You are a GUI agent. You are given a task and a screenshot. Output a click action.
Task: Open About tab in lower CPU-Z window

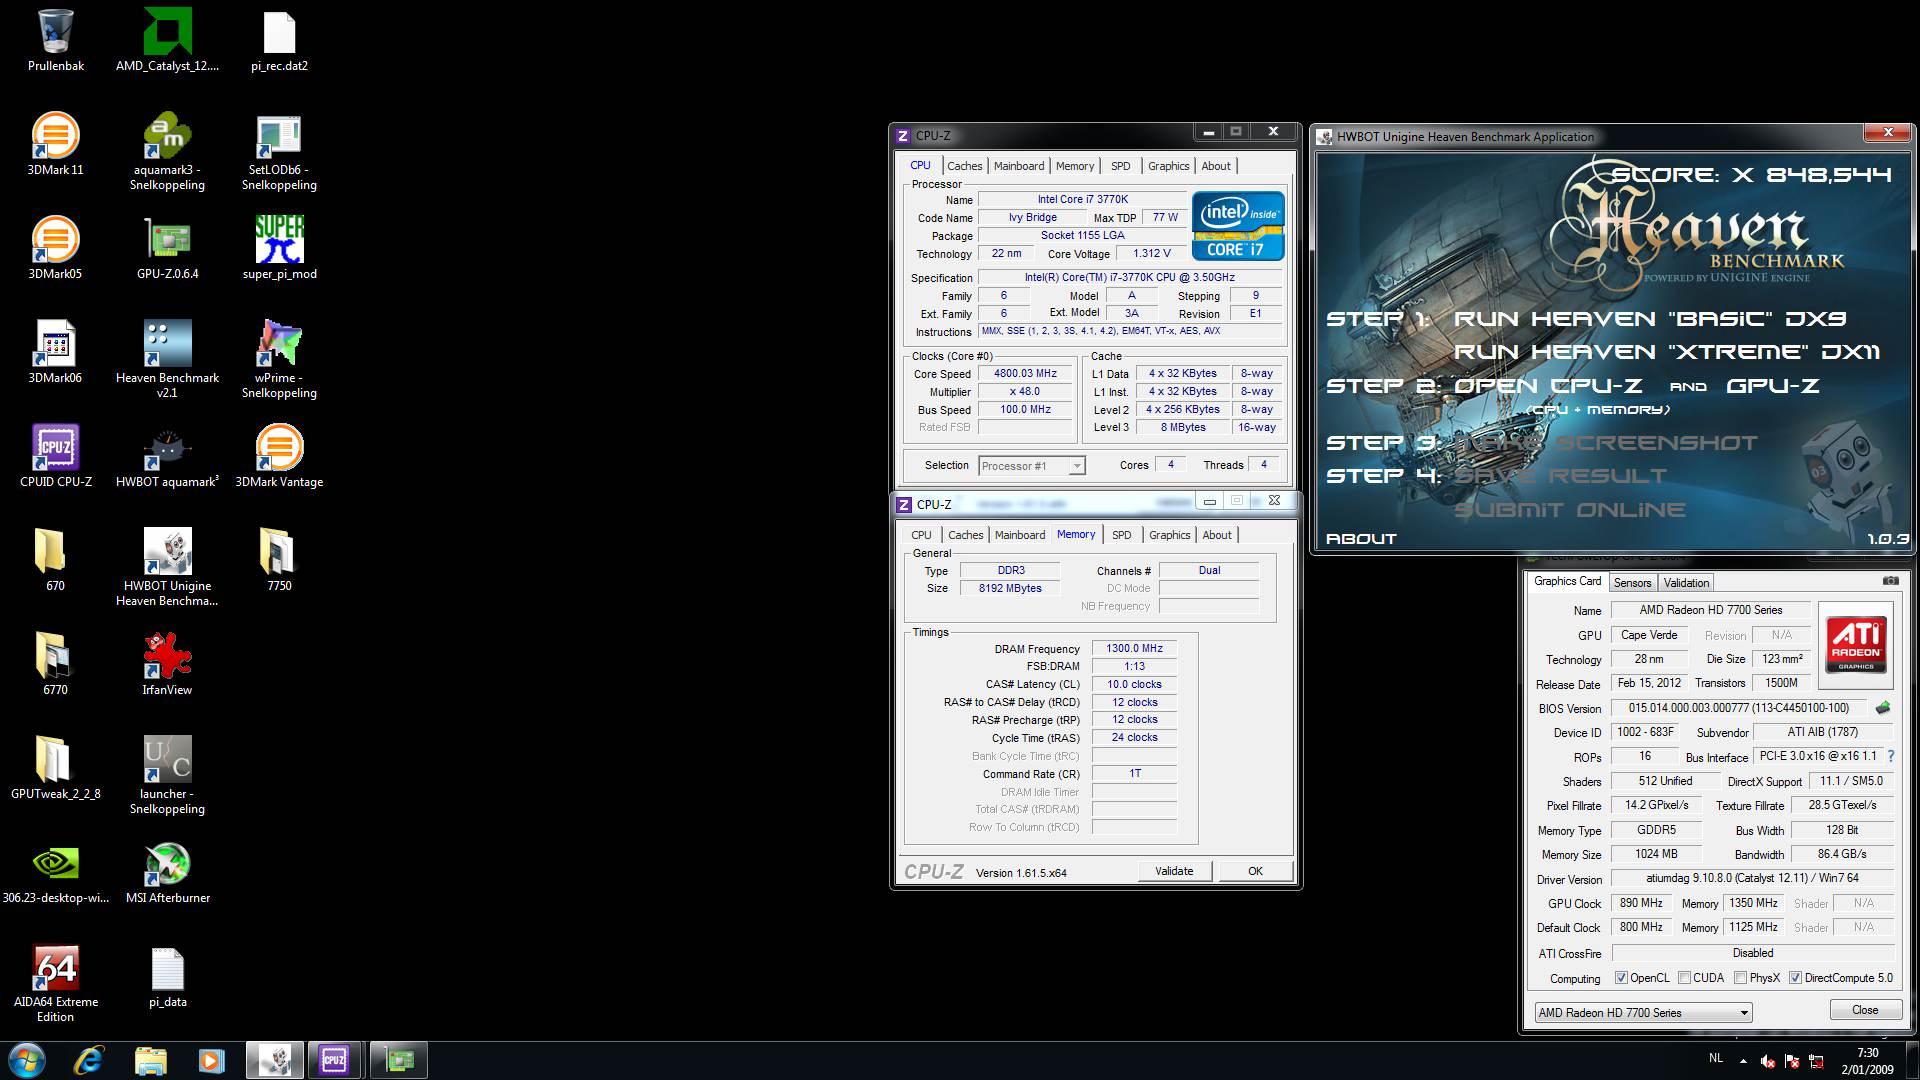coord(1217,535)
